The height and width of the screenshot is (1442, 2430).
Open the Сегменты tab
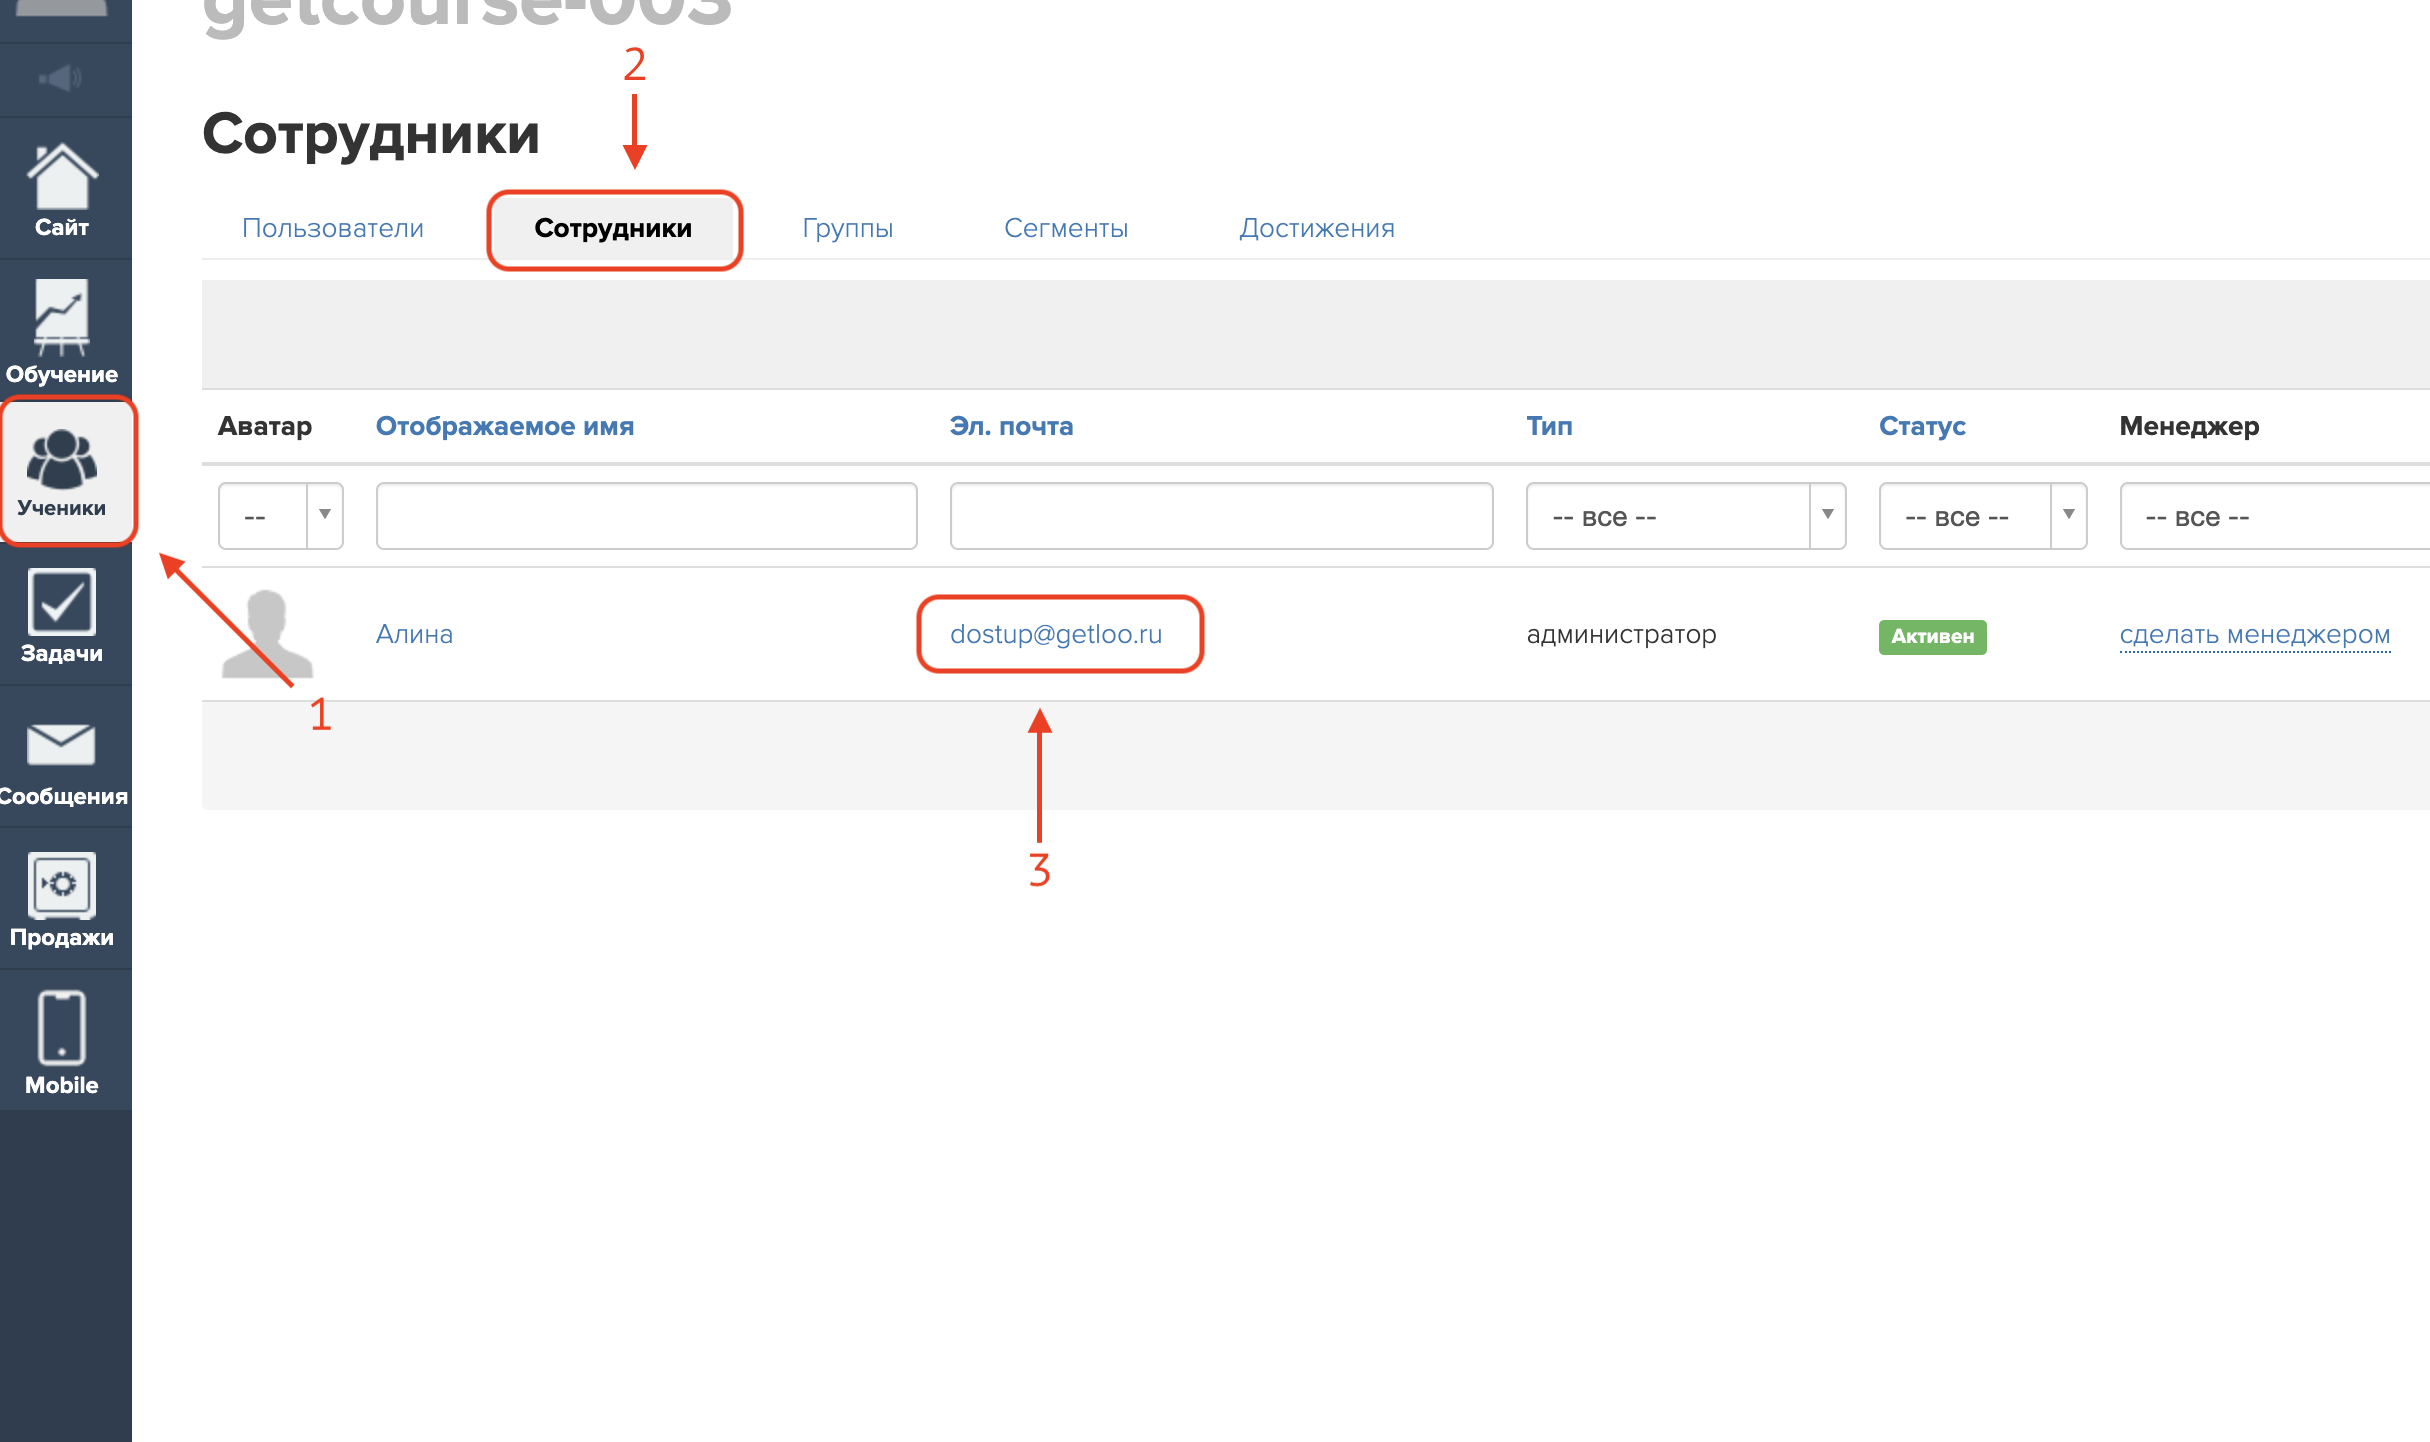tap(1066, 228)
